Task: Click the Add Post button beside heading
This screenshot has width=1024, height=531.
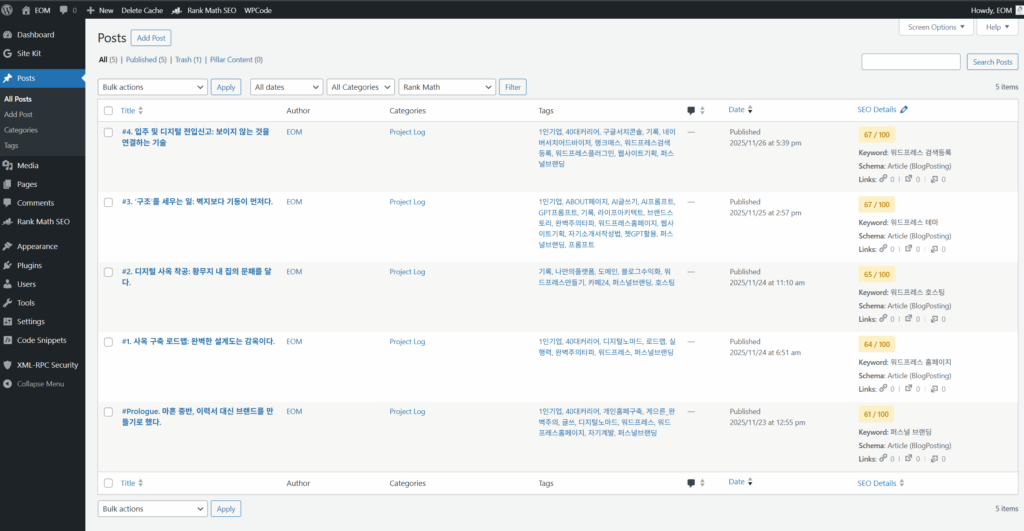Action: pos(151,38)
